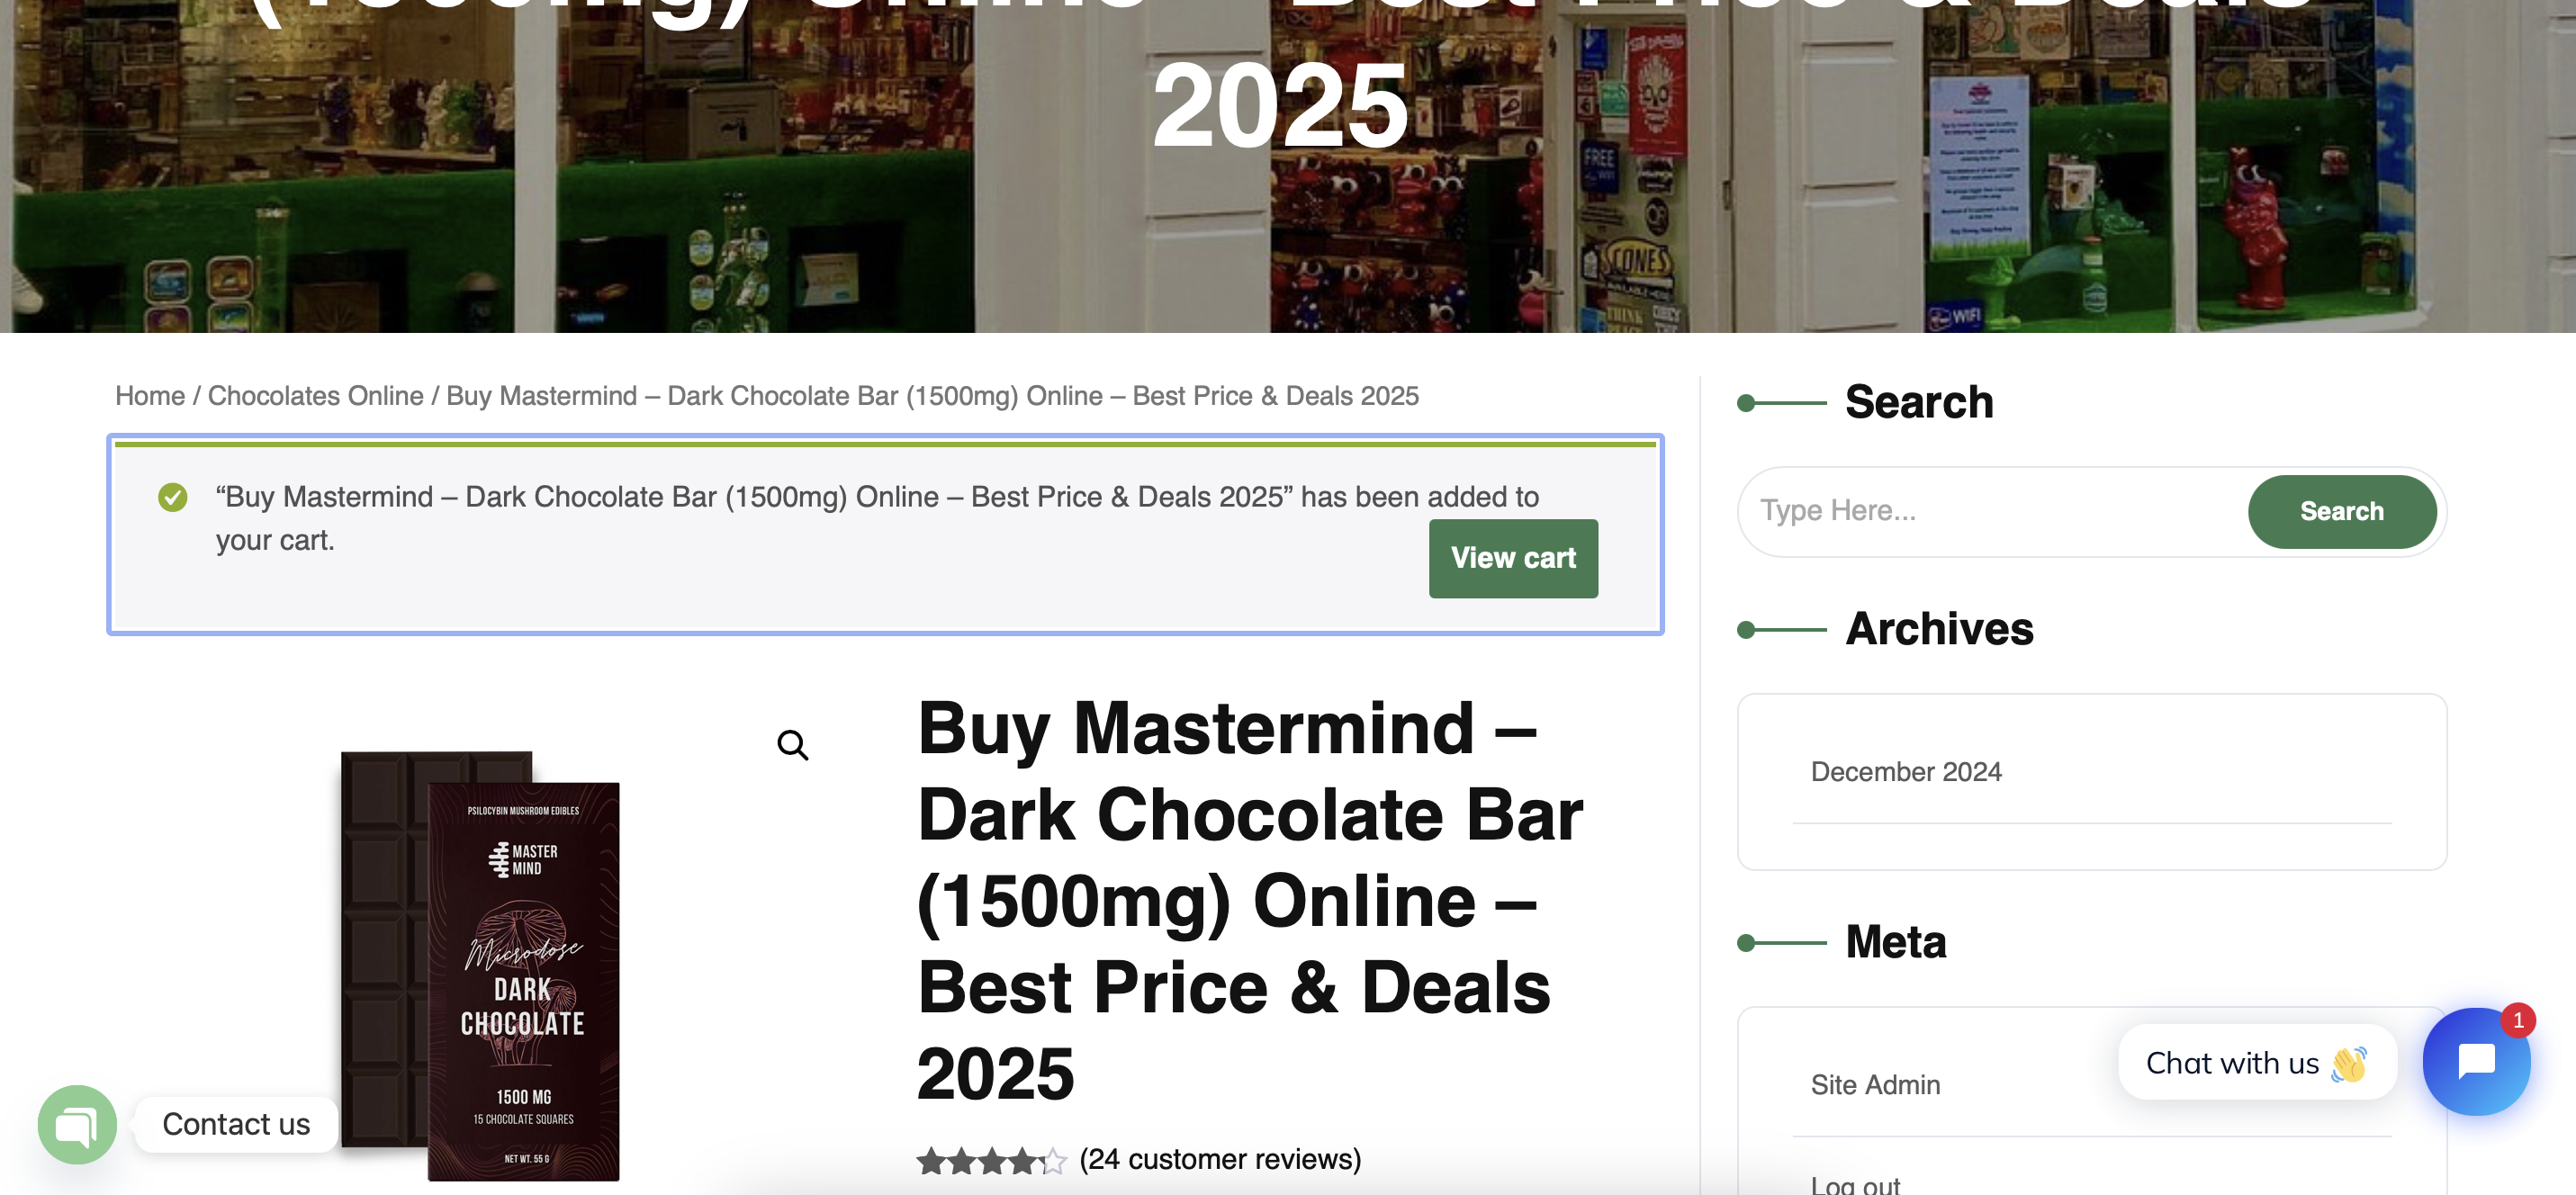Click the Search section marker dot
The width and height of the screenshot is (2576, 1195).
(x=1746, y=403)
